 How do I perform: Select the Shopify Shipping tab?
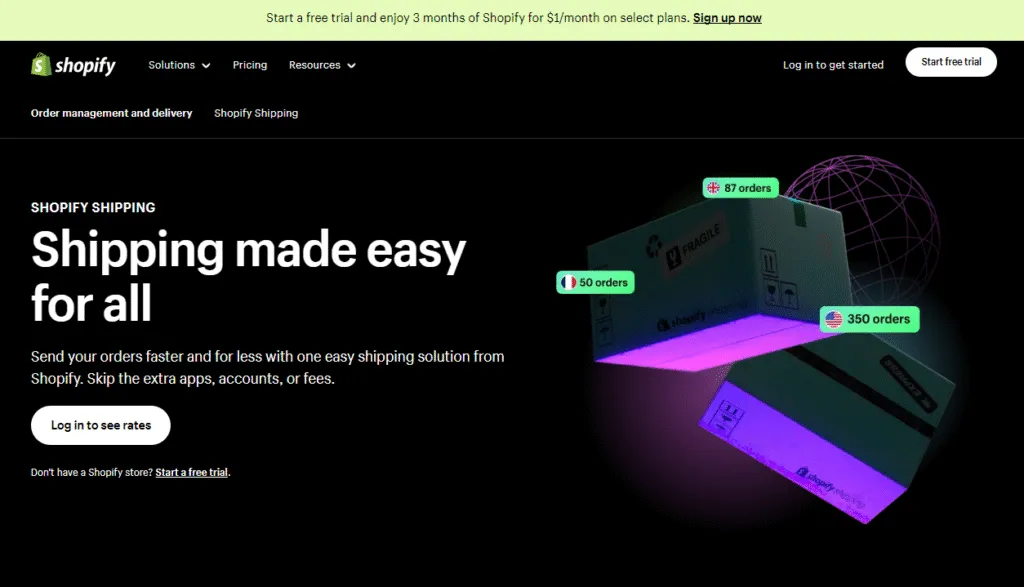point(255,113)
